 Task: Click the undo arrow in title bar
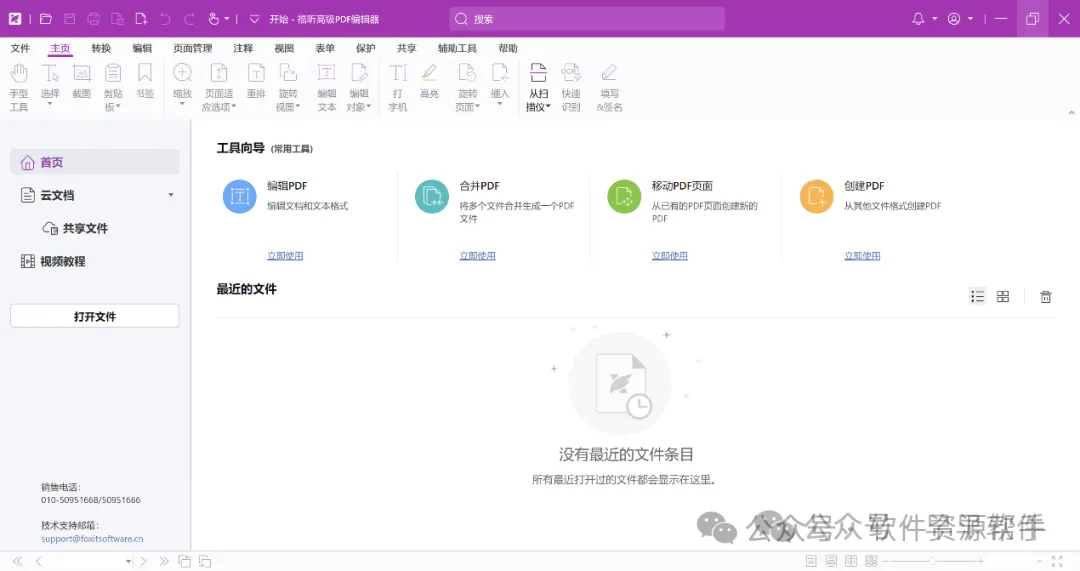point(165,19)
